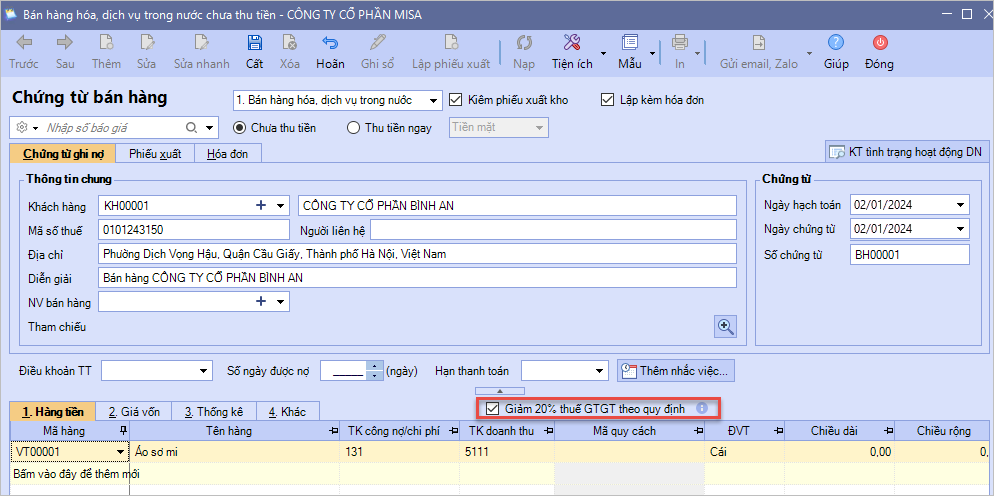The height and width of the screenshot is (496, 994).
Task: Expand the Ngày hạch toán date dropdown
Action: pos(960,205)
